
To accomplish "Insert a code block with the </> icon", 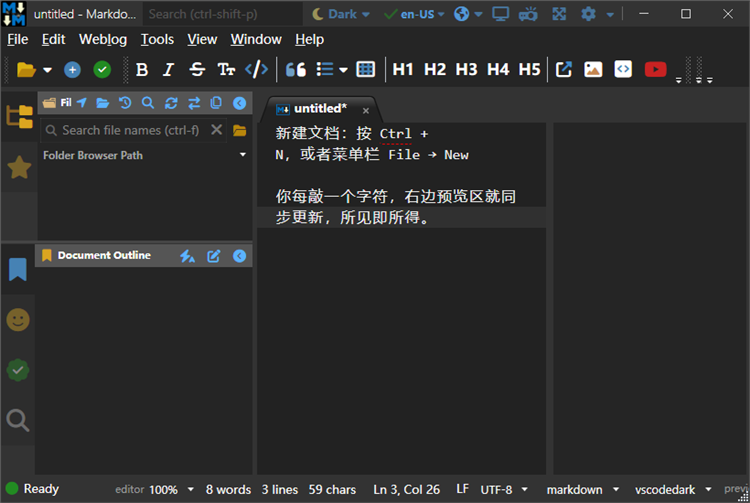I will click(256, 70).
